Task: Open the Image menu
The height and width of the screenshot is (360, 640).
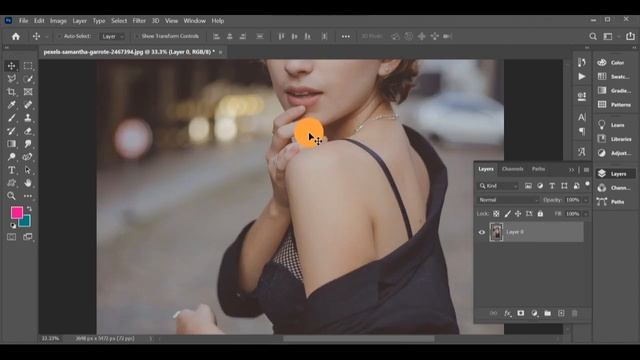Action: click(x=58, y=20)
